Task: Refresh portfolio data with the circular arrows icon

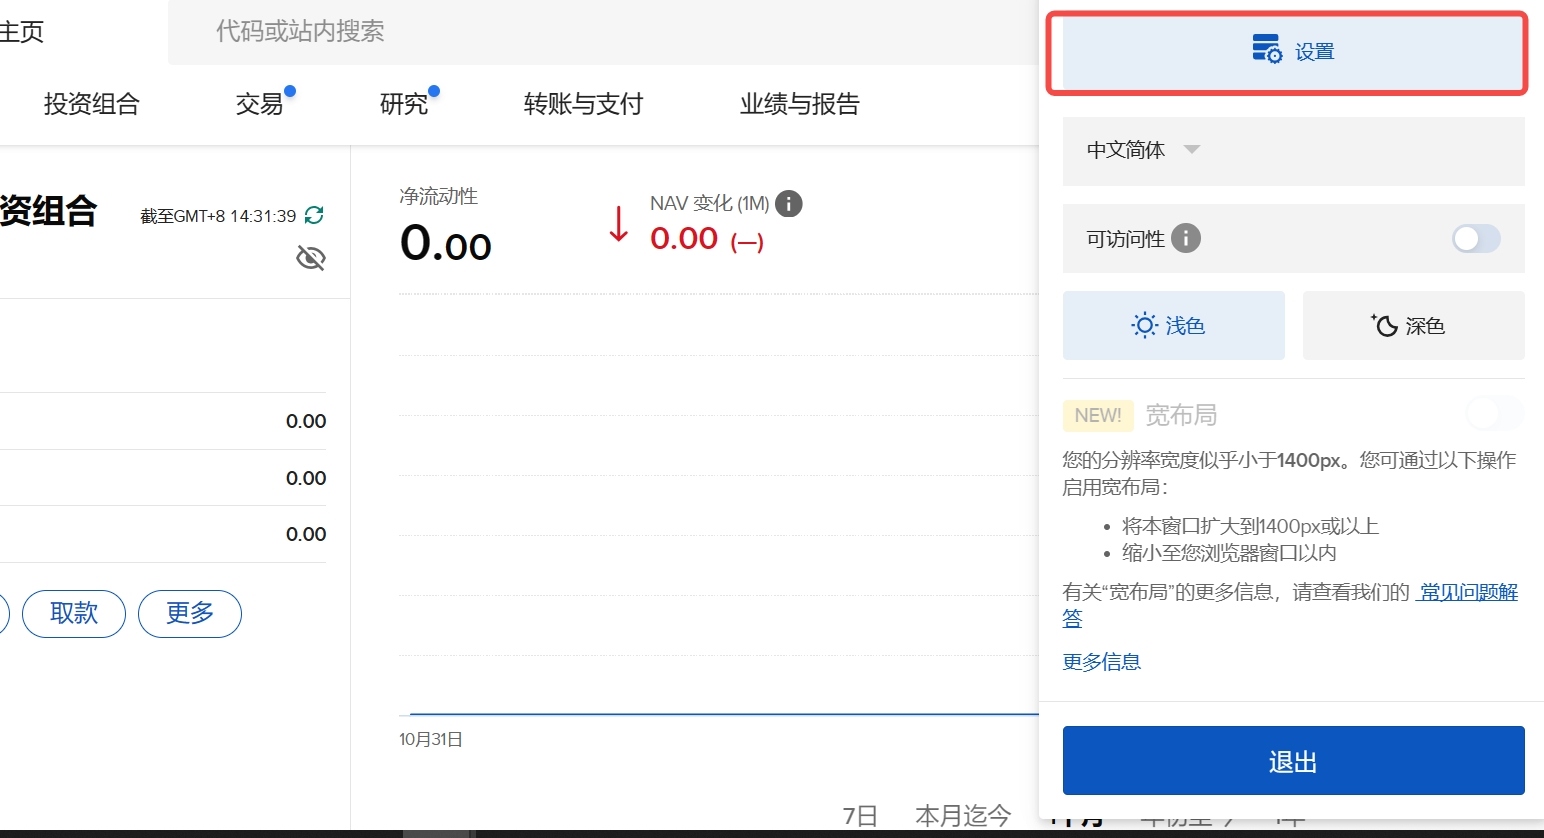Action: click(312, 214)
